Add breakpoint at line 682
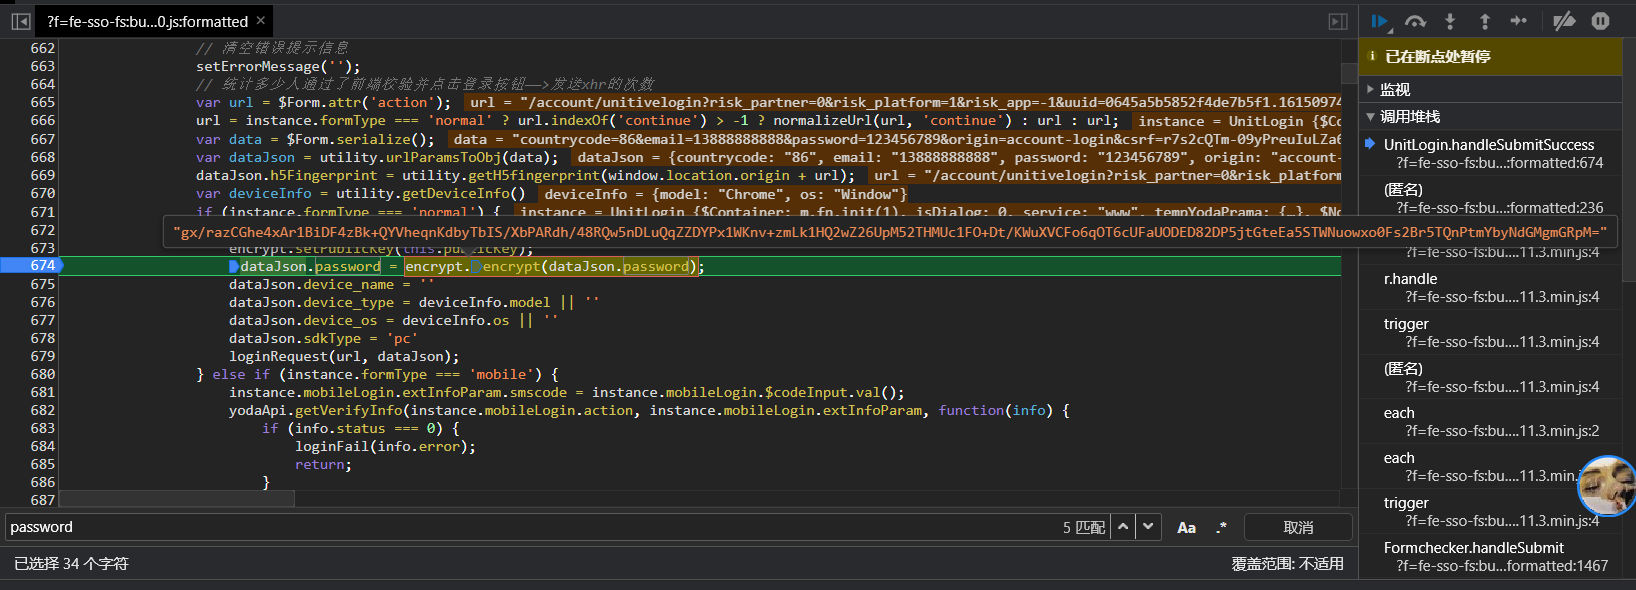This screenshot has height=590, width=1636. coord(42,410)
